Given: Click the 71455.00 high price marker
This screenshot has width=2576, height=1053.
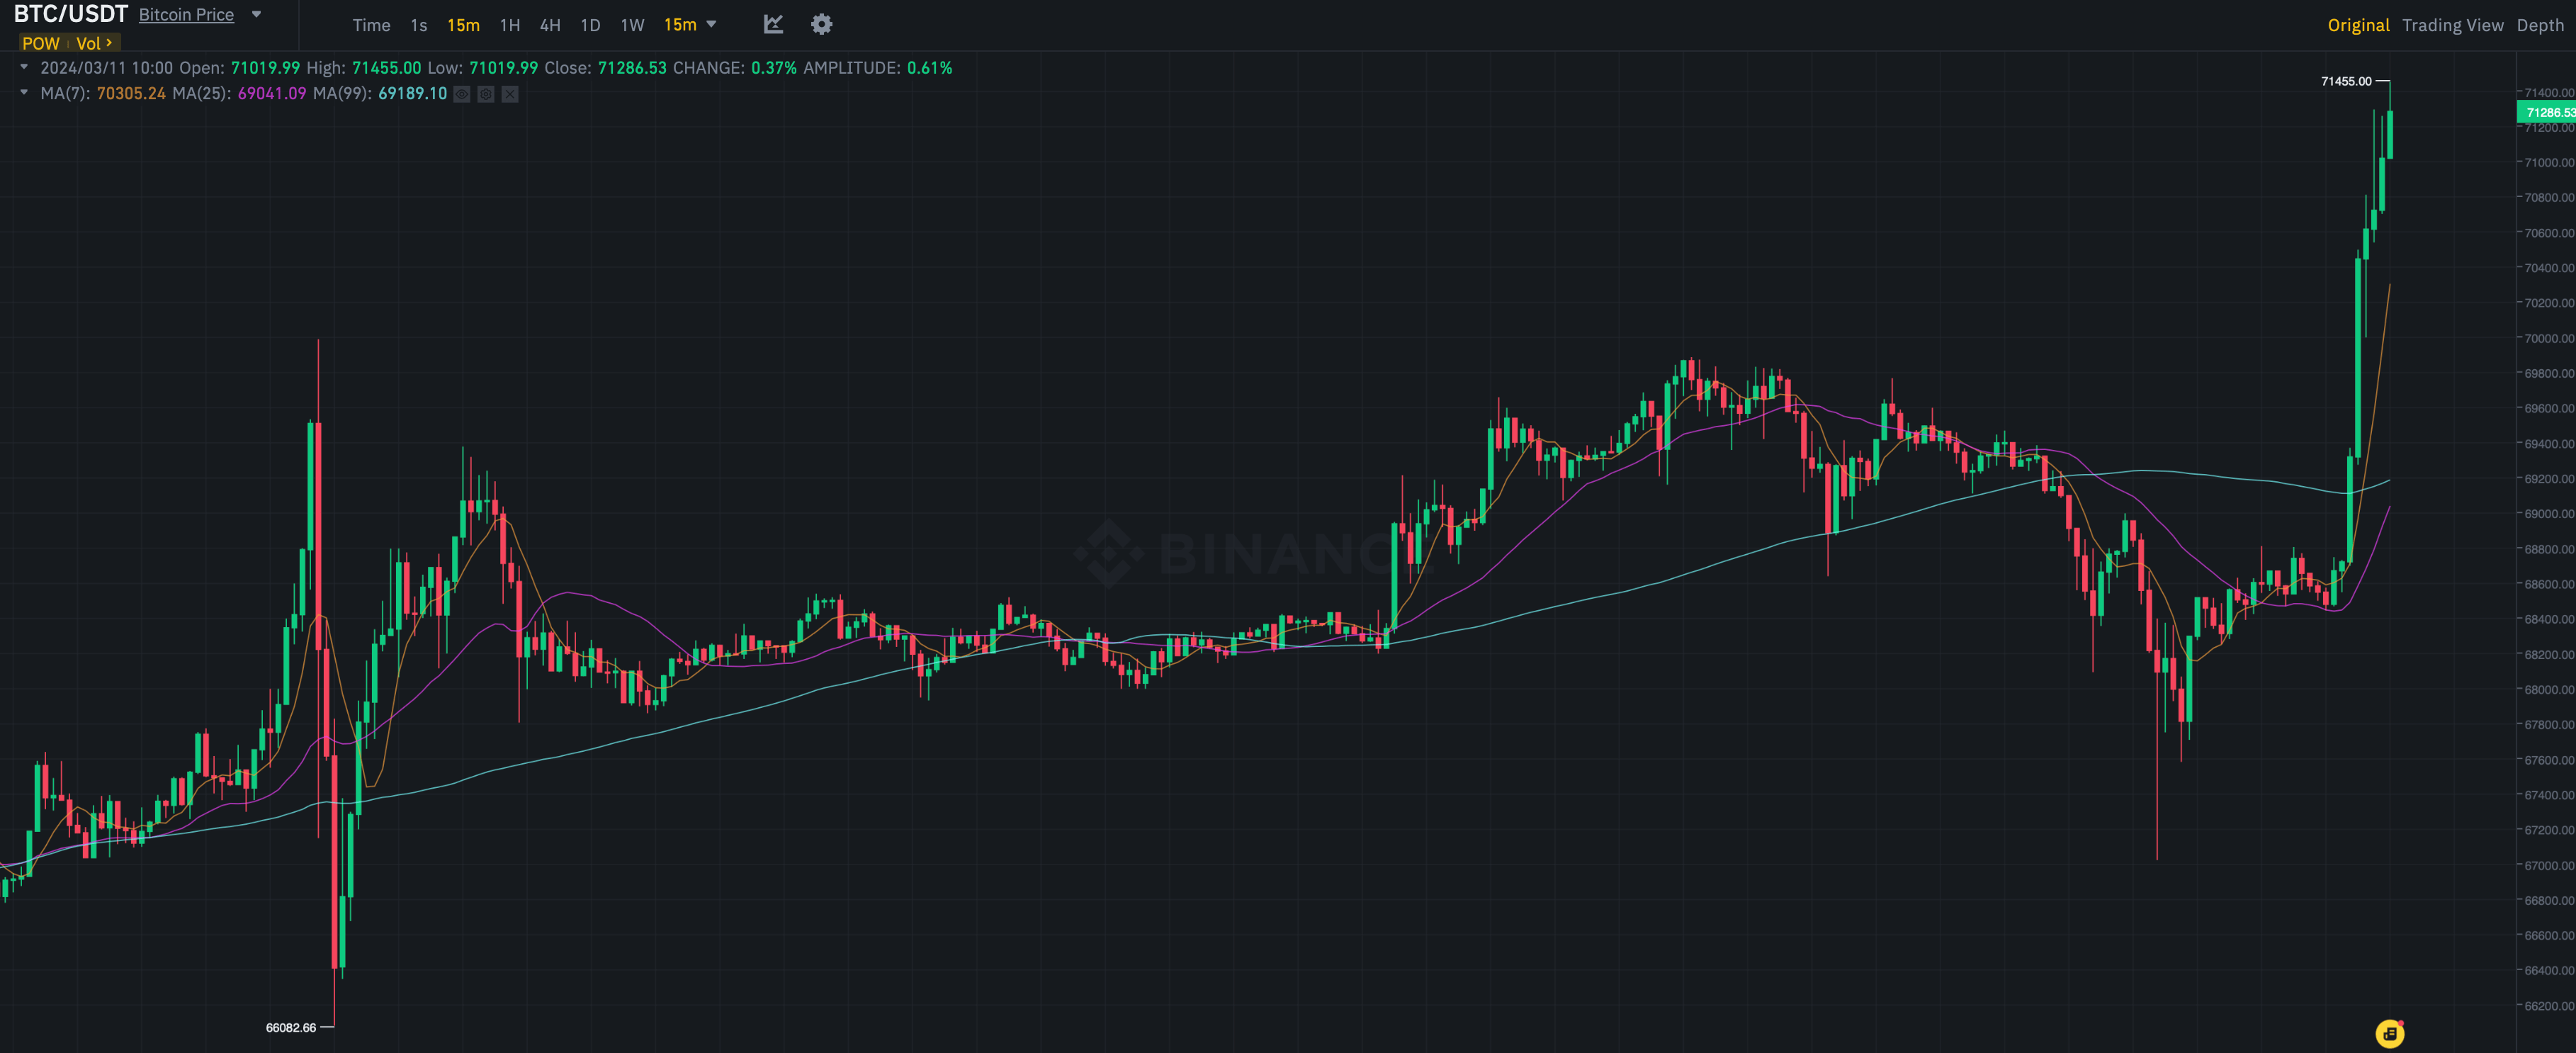Looking at the screenshot, I should pyautogui.click(x=2345, y=81).
